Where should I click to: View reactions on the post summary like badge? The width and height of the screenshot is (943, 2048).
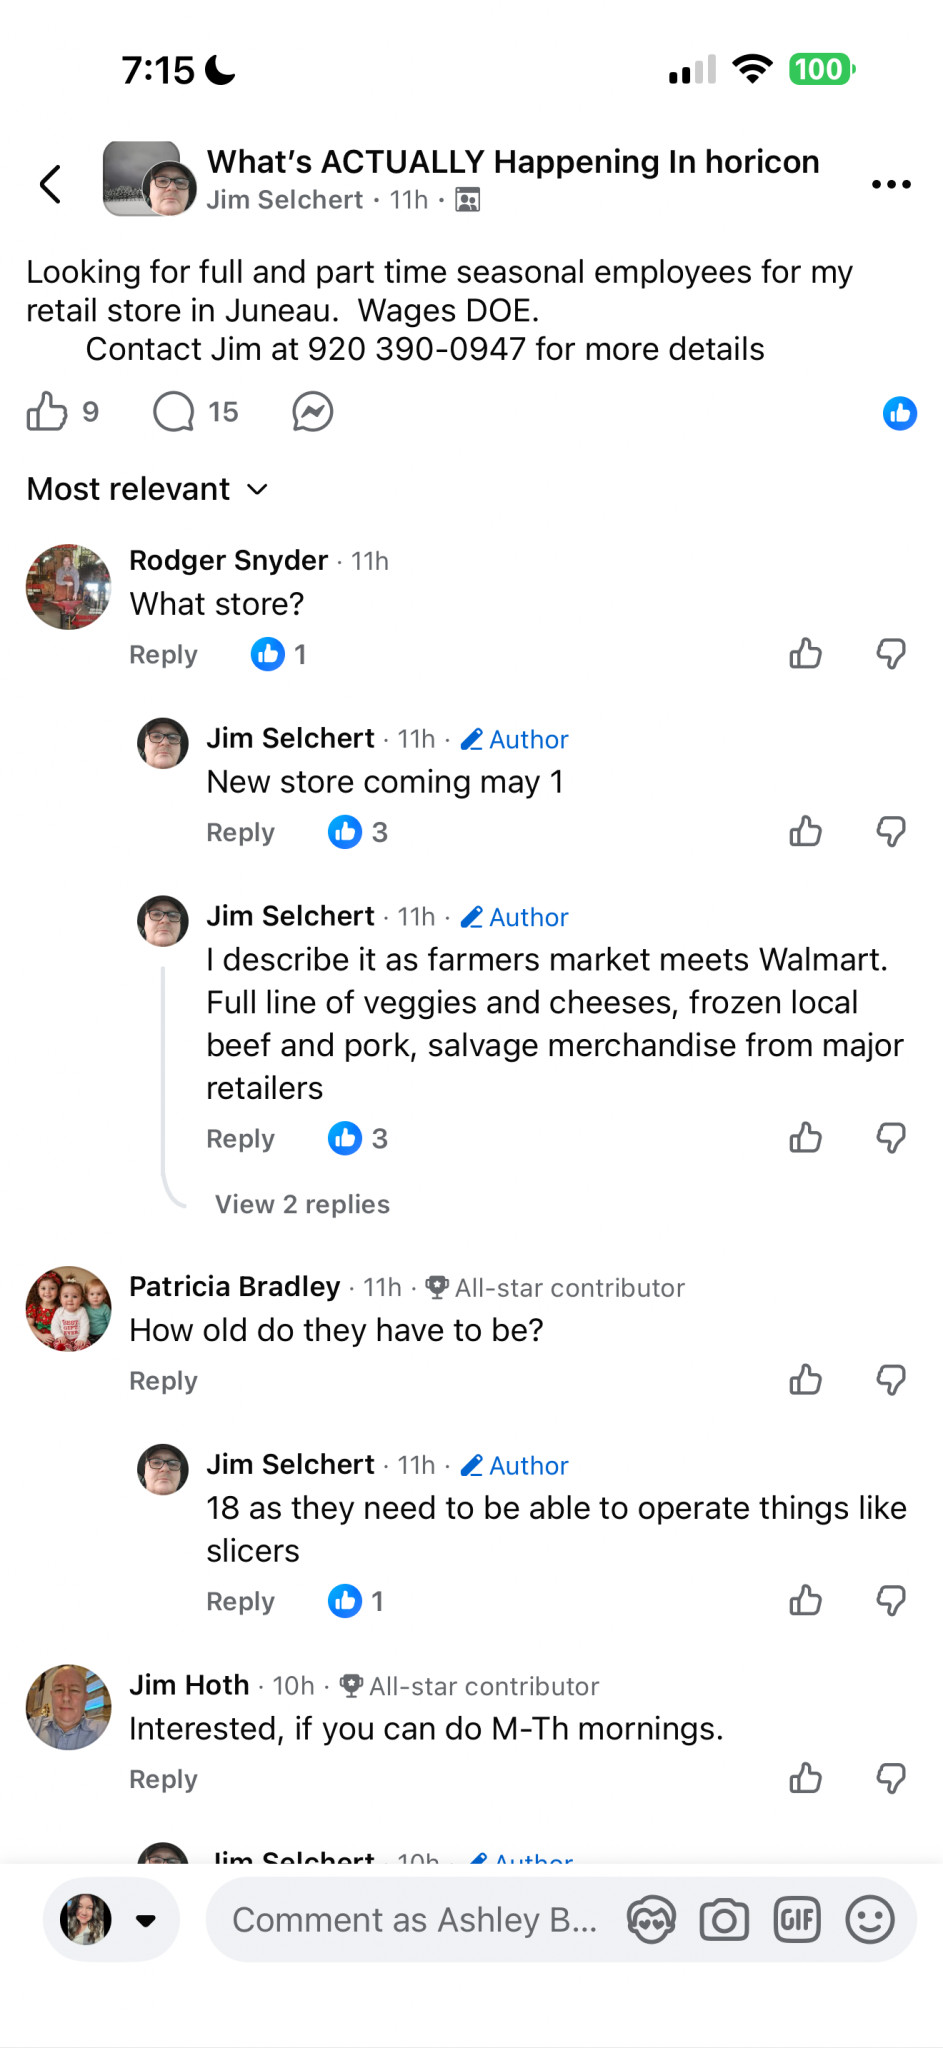(x=899, y=413)
